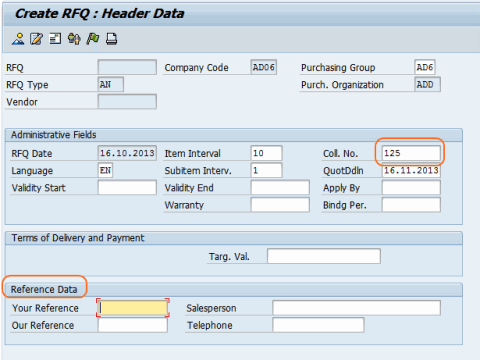The image size is (480, 360).
Task: Focus the Apply By field
Action: pos(411,188)
